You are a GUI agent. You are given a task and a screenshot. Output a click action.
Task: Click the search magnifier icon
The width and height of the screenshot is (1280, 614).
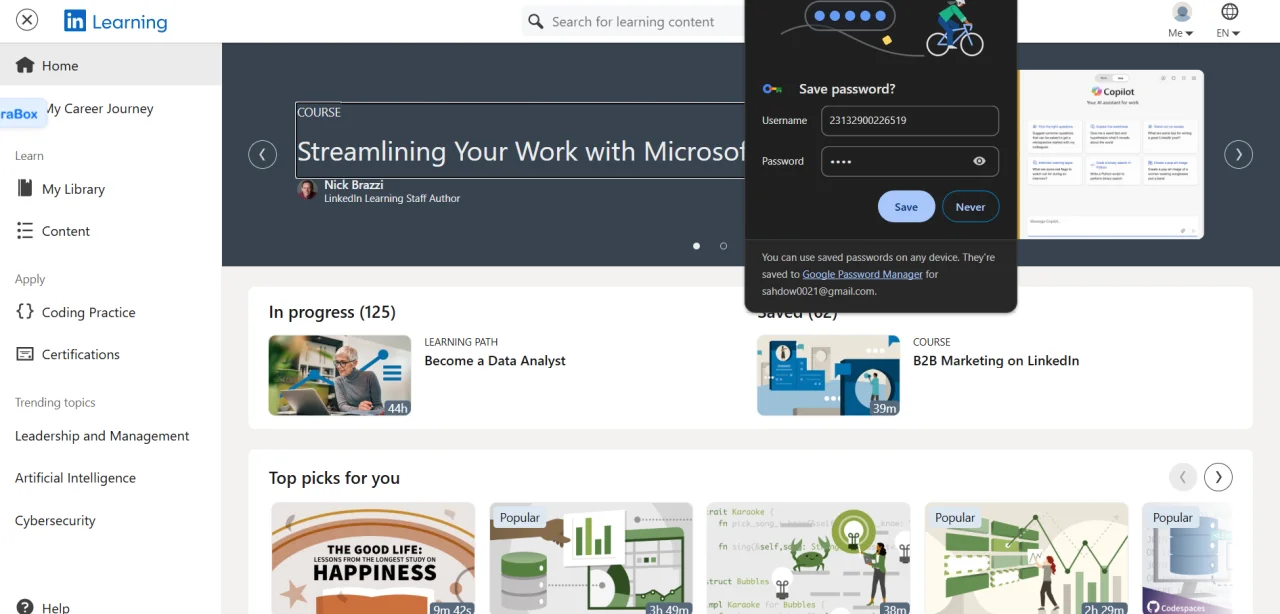pyautogui.click(x=535, y=21)
